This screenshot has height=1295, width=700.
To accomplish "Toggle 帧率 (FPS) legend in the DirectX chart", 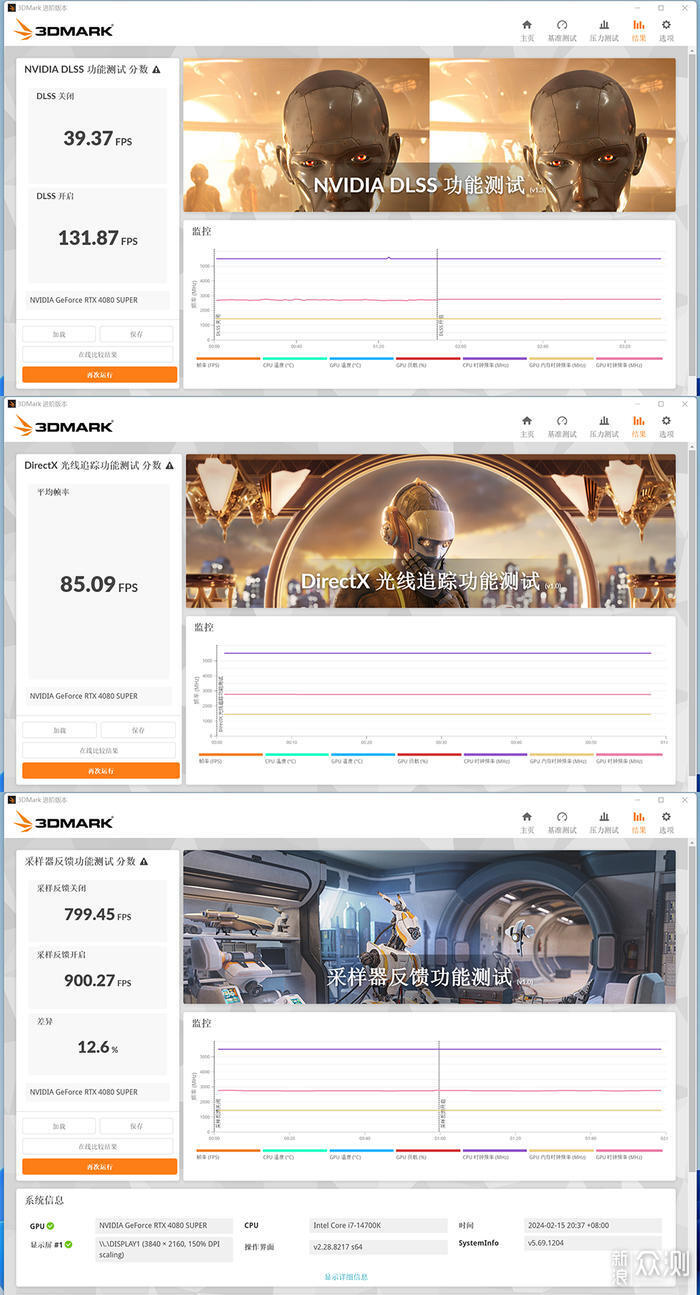I will [230, 758].
